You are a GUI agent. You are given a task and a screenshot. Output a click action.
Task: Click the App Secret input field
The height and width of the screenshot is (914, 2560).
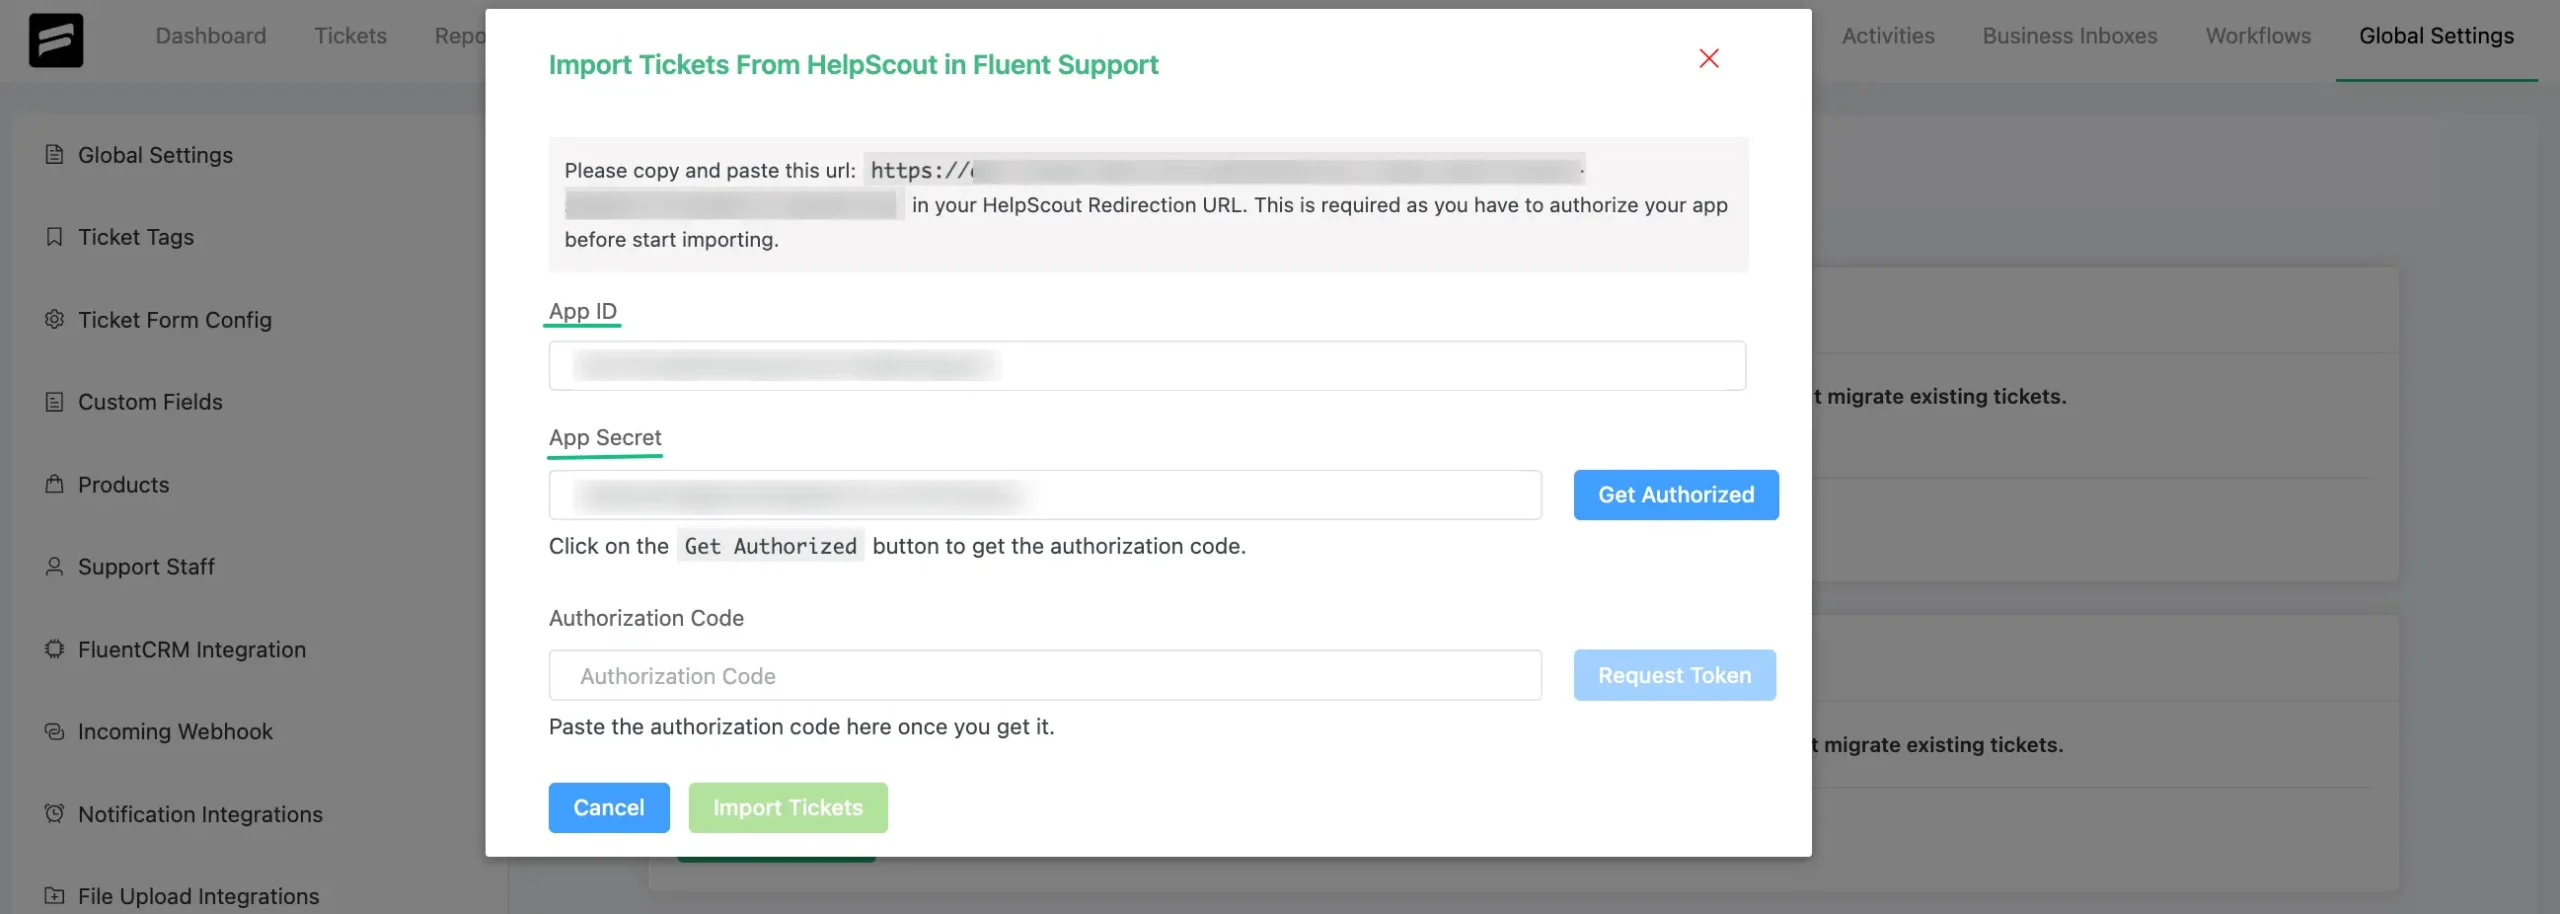click(1045, 495)
